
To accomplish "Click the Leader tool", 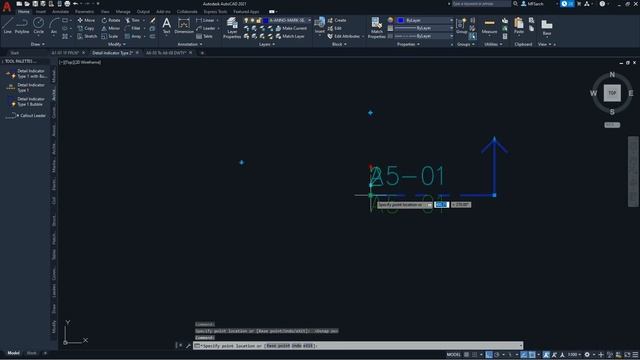I will [206, 28].
